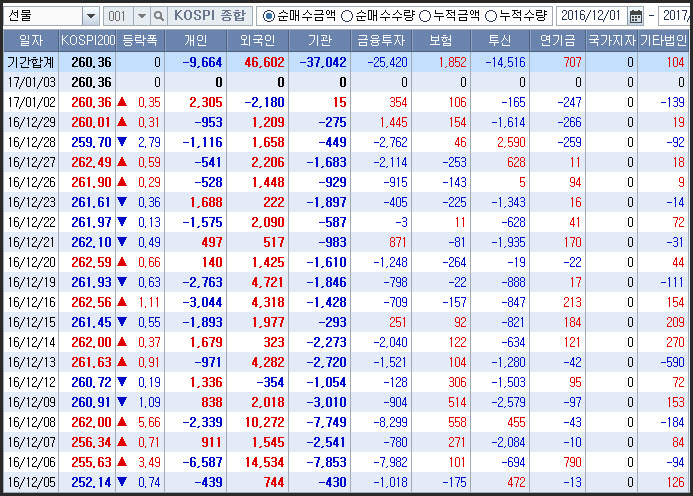Select the 순매수수량 radio button
Screen dimensions: 693x496
tap(347, 16)
